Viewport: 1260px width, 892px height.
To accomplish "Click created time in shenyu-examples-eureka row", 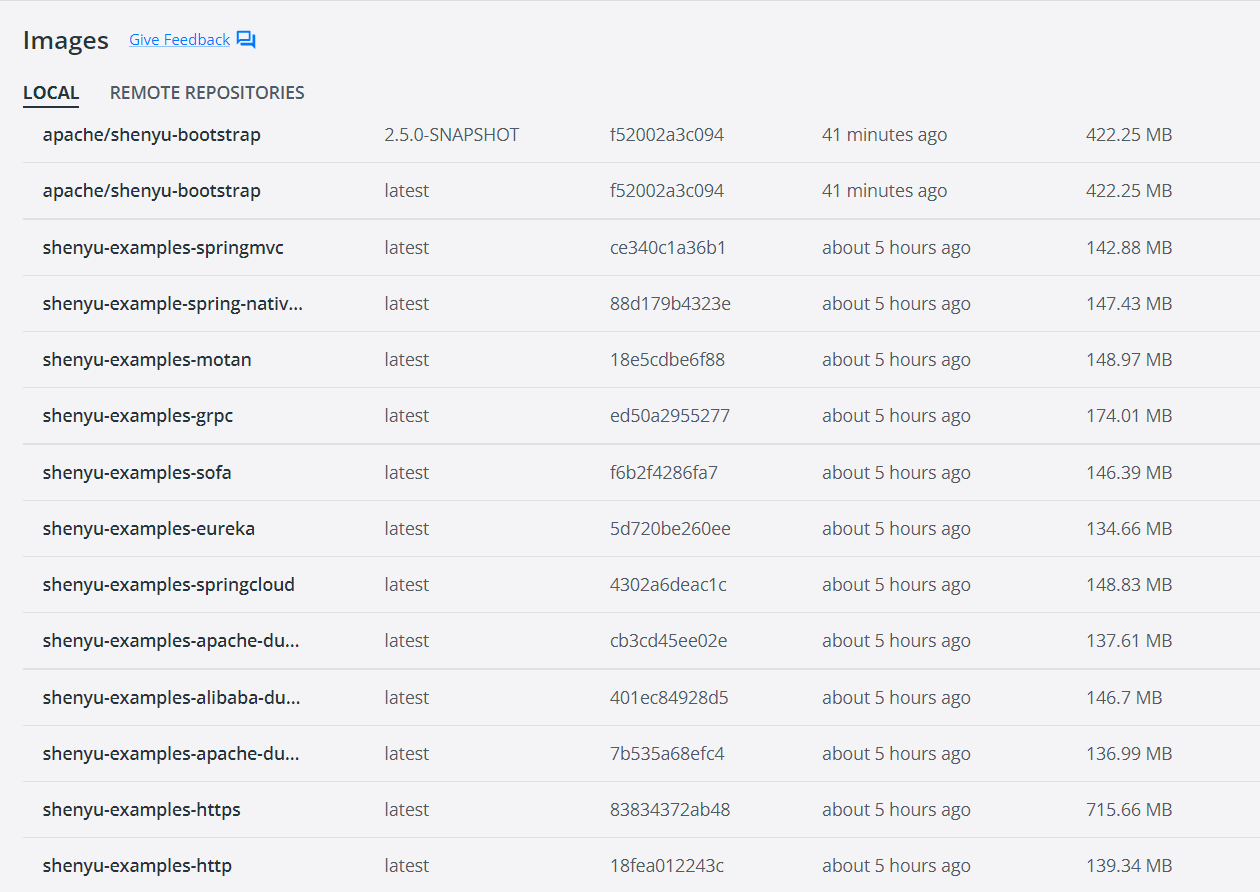I will [896, 529].
